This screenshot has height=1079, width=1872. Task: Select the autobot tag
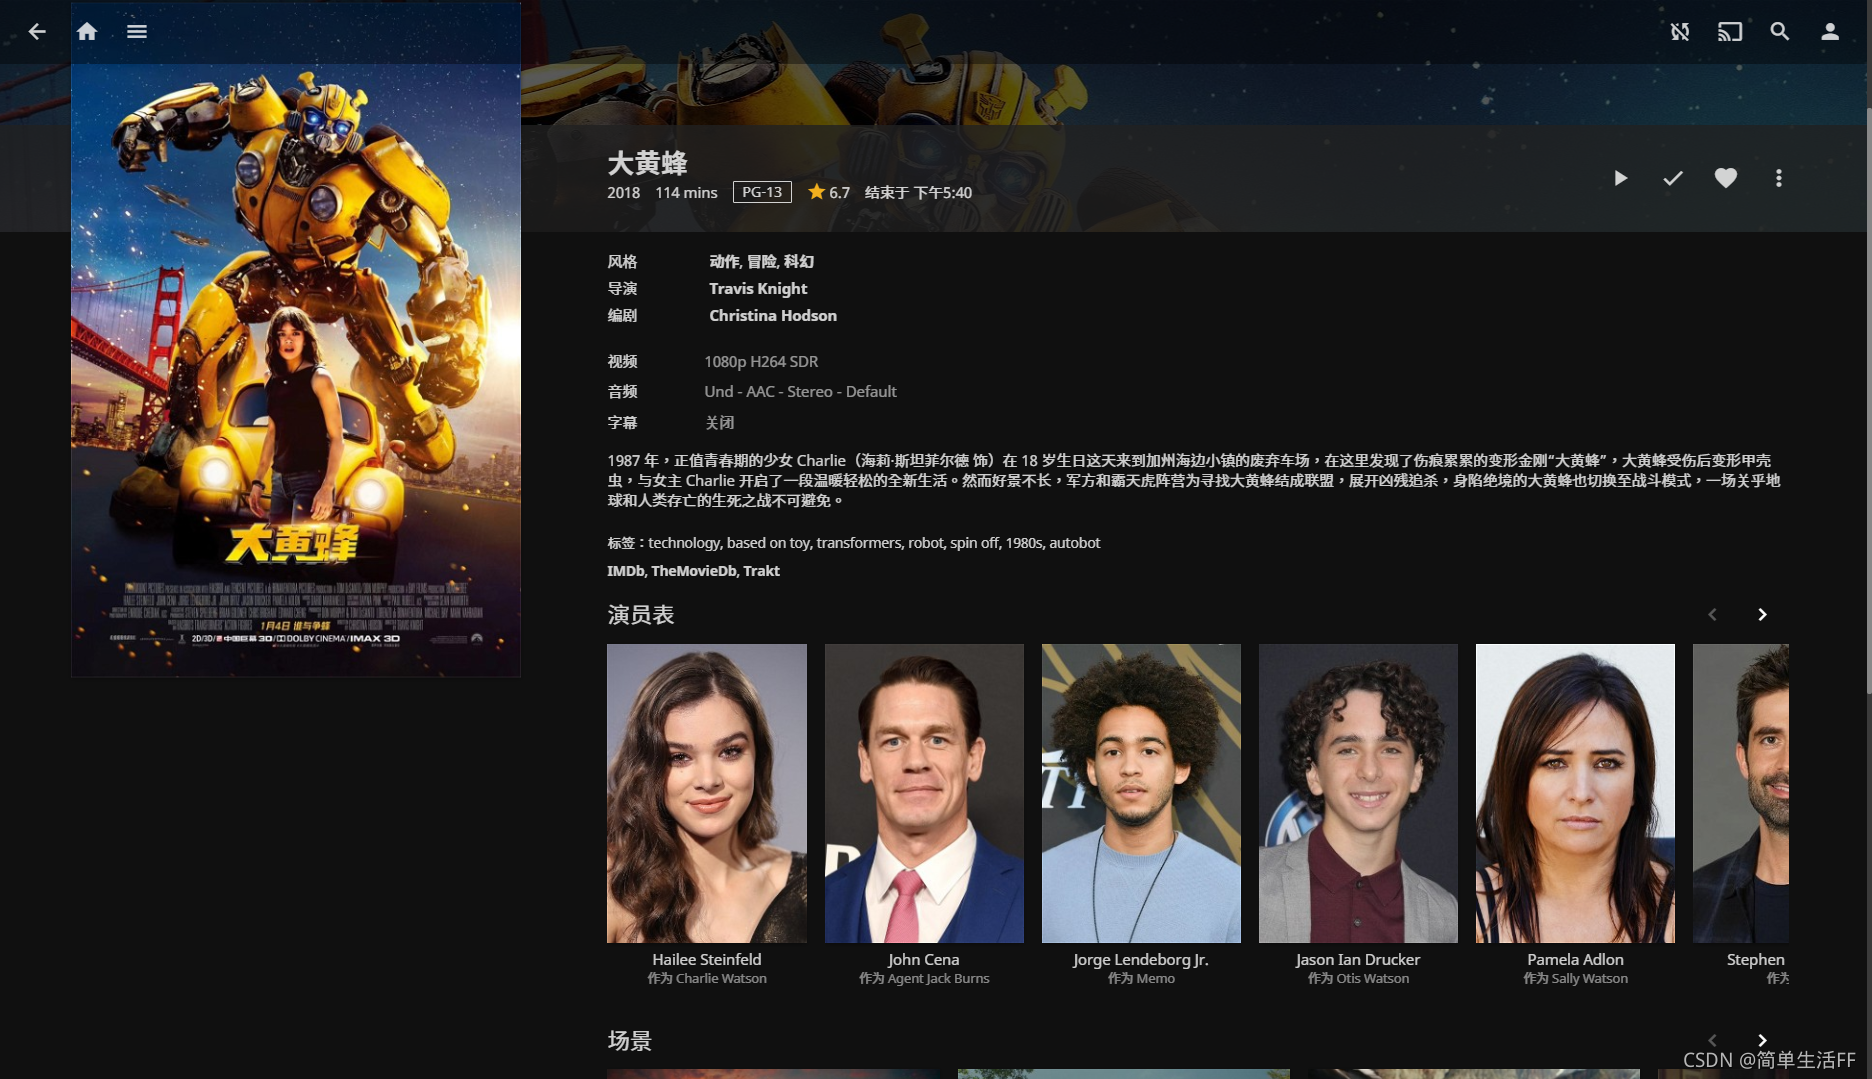coord(1075,542)
